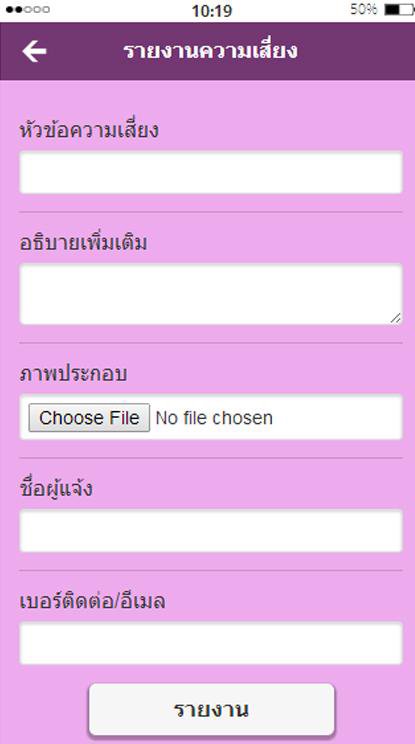Focus the หัวข้อความเสี่ยง text field
Viewport: 415px width, 744px height.
[x=211, y=172]
